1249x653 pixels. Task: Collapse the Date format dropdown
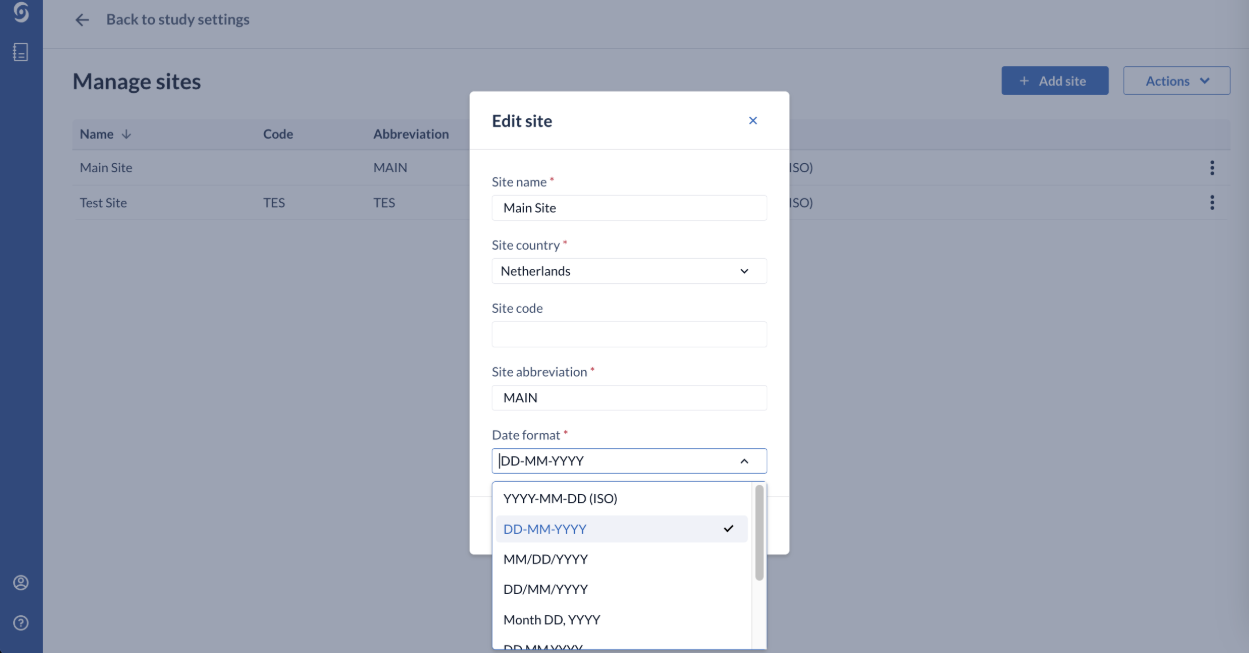tap(743, 461)
